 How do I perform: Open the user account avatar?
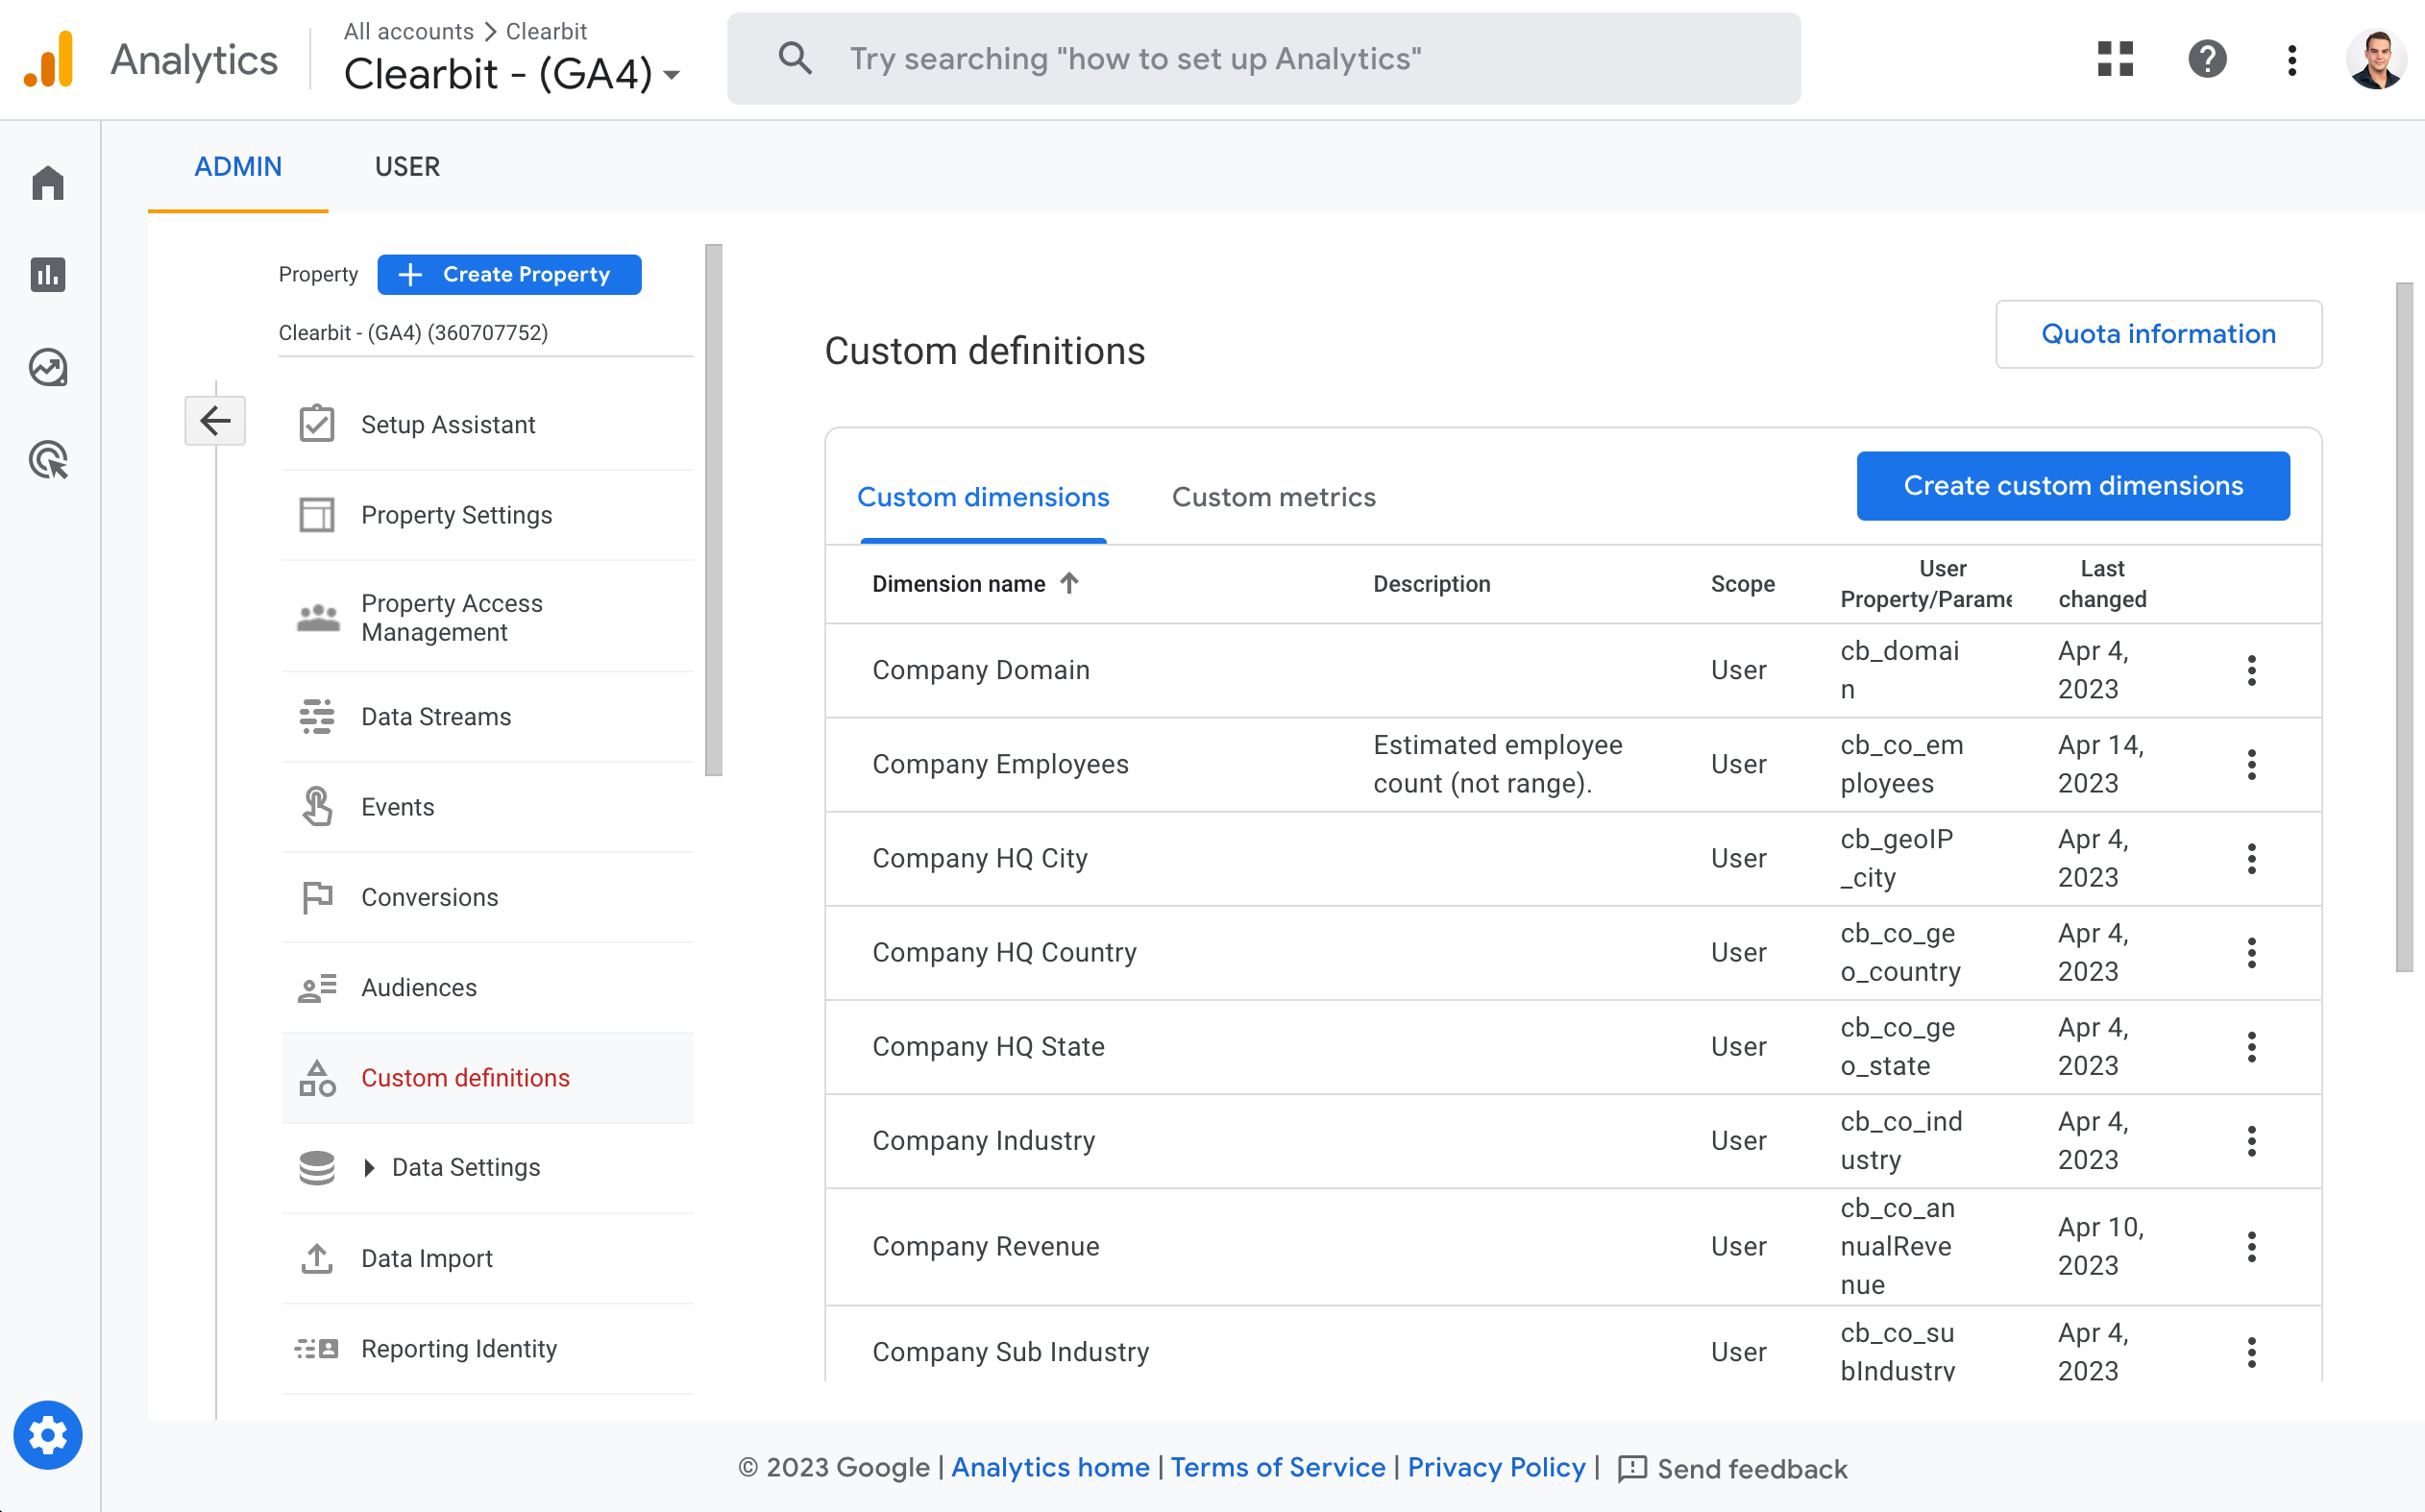[x=2376, y=59]
